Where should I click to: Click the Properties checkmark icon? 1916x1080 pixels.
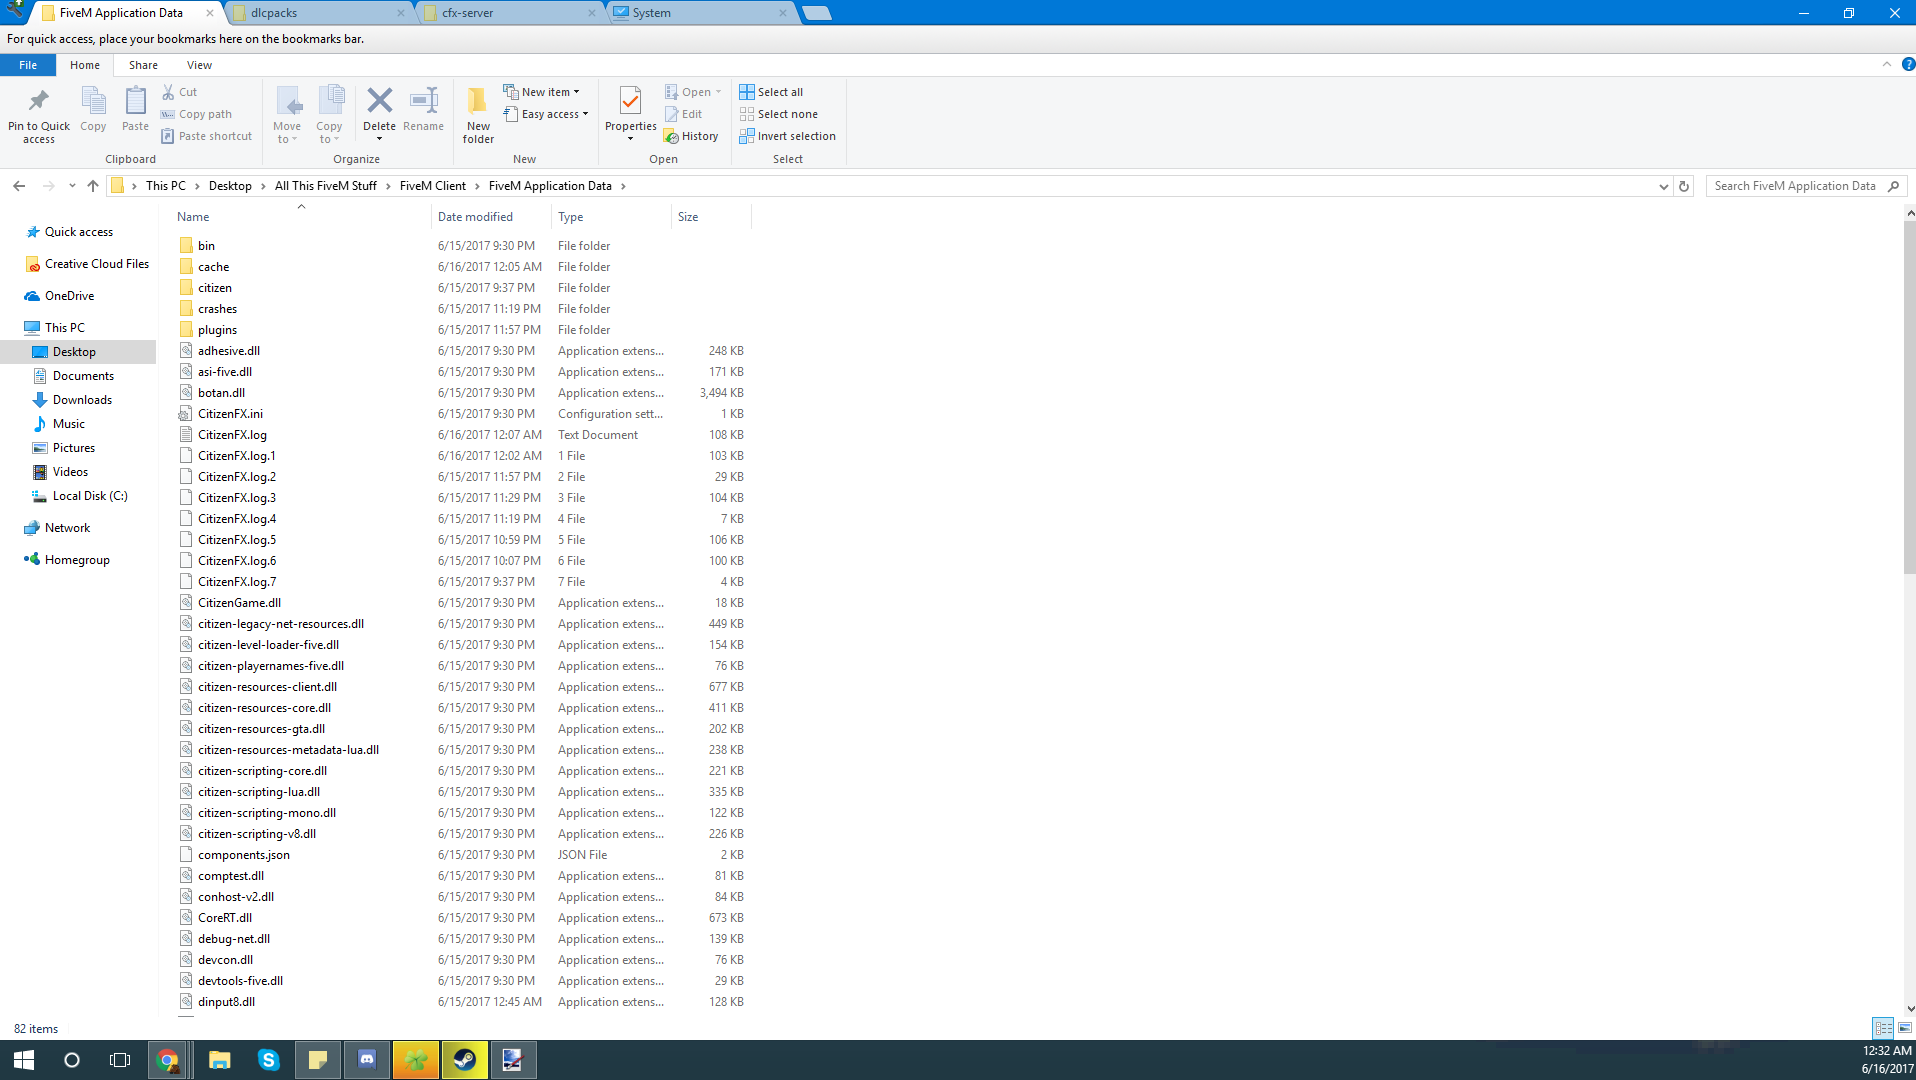(630, 100)
